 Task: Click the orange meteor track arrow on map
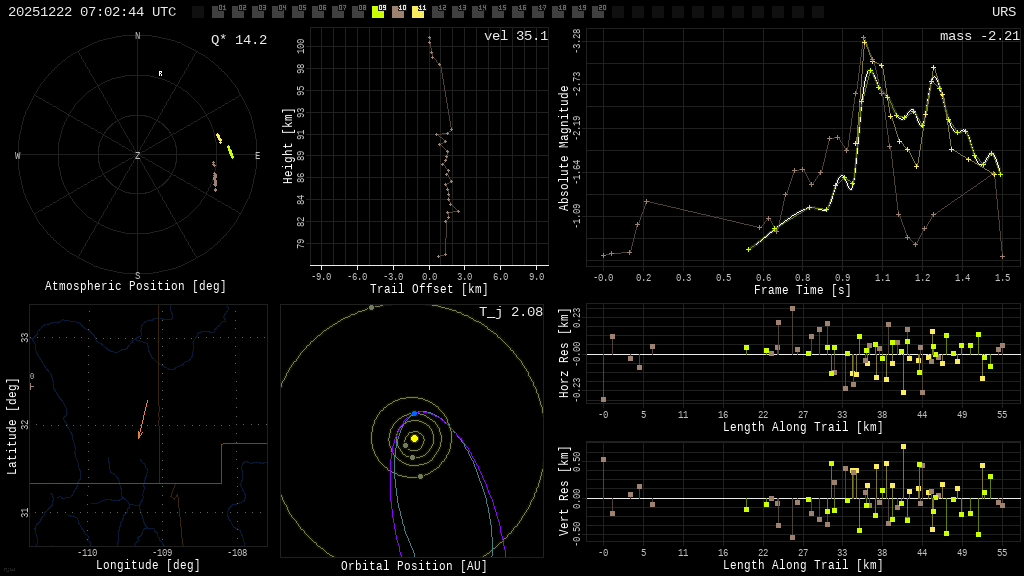click(x=143, y=419)
